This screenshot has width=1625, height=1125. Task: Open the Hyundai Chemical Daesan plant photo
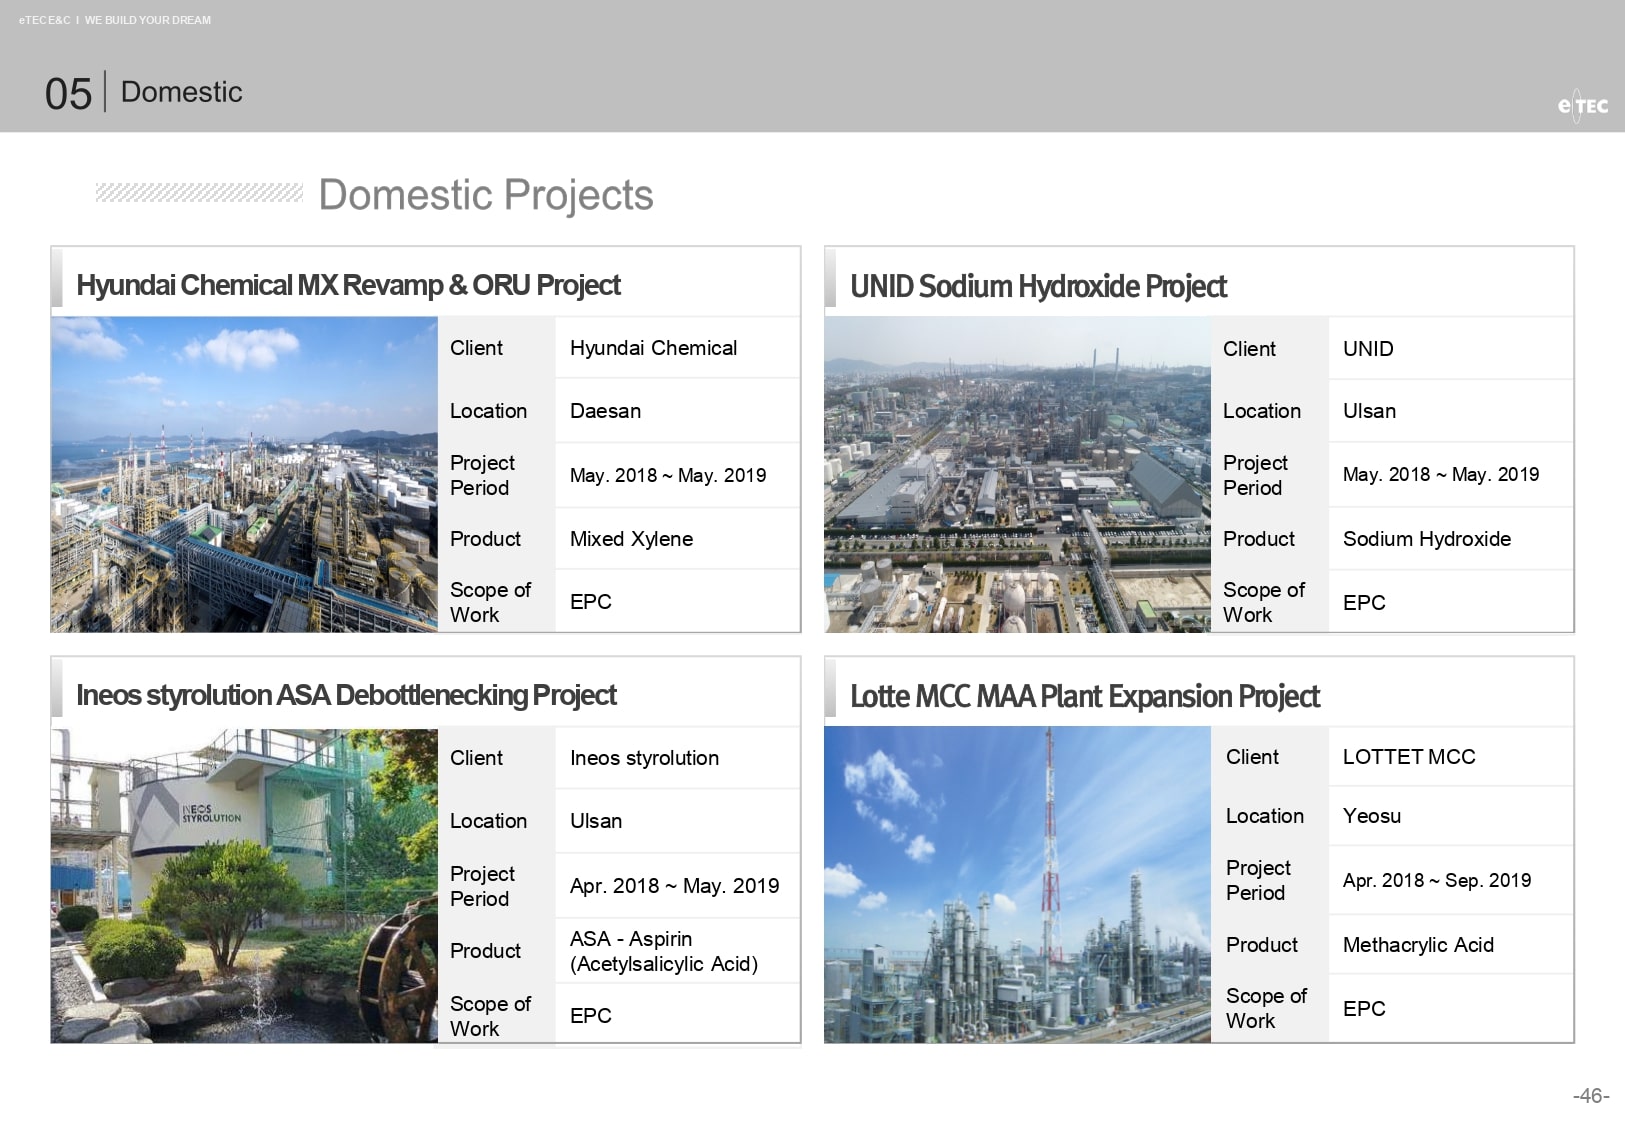pos(244,474)
